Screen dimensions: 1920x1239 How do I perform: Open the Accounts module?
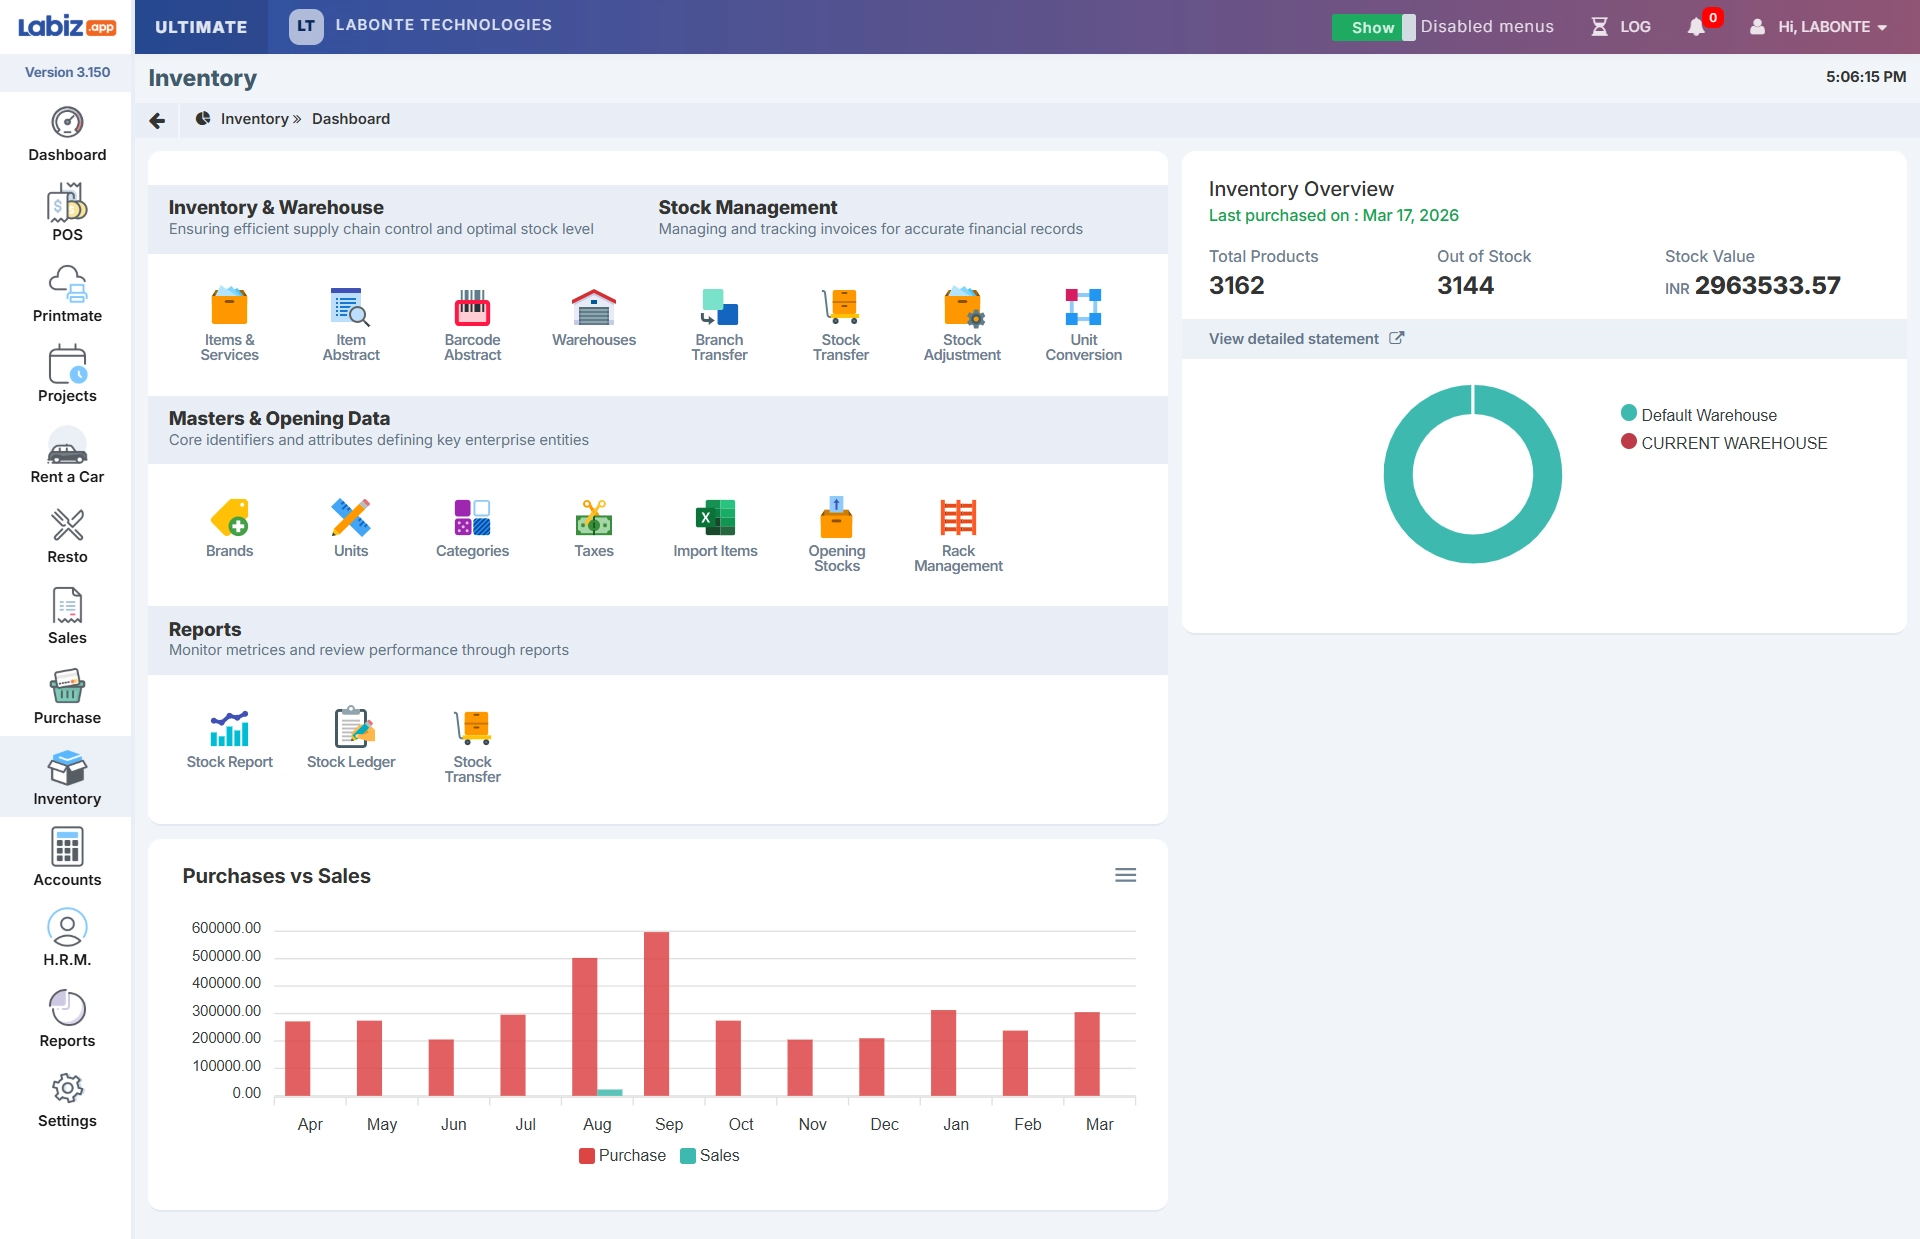tap(67, 858)
